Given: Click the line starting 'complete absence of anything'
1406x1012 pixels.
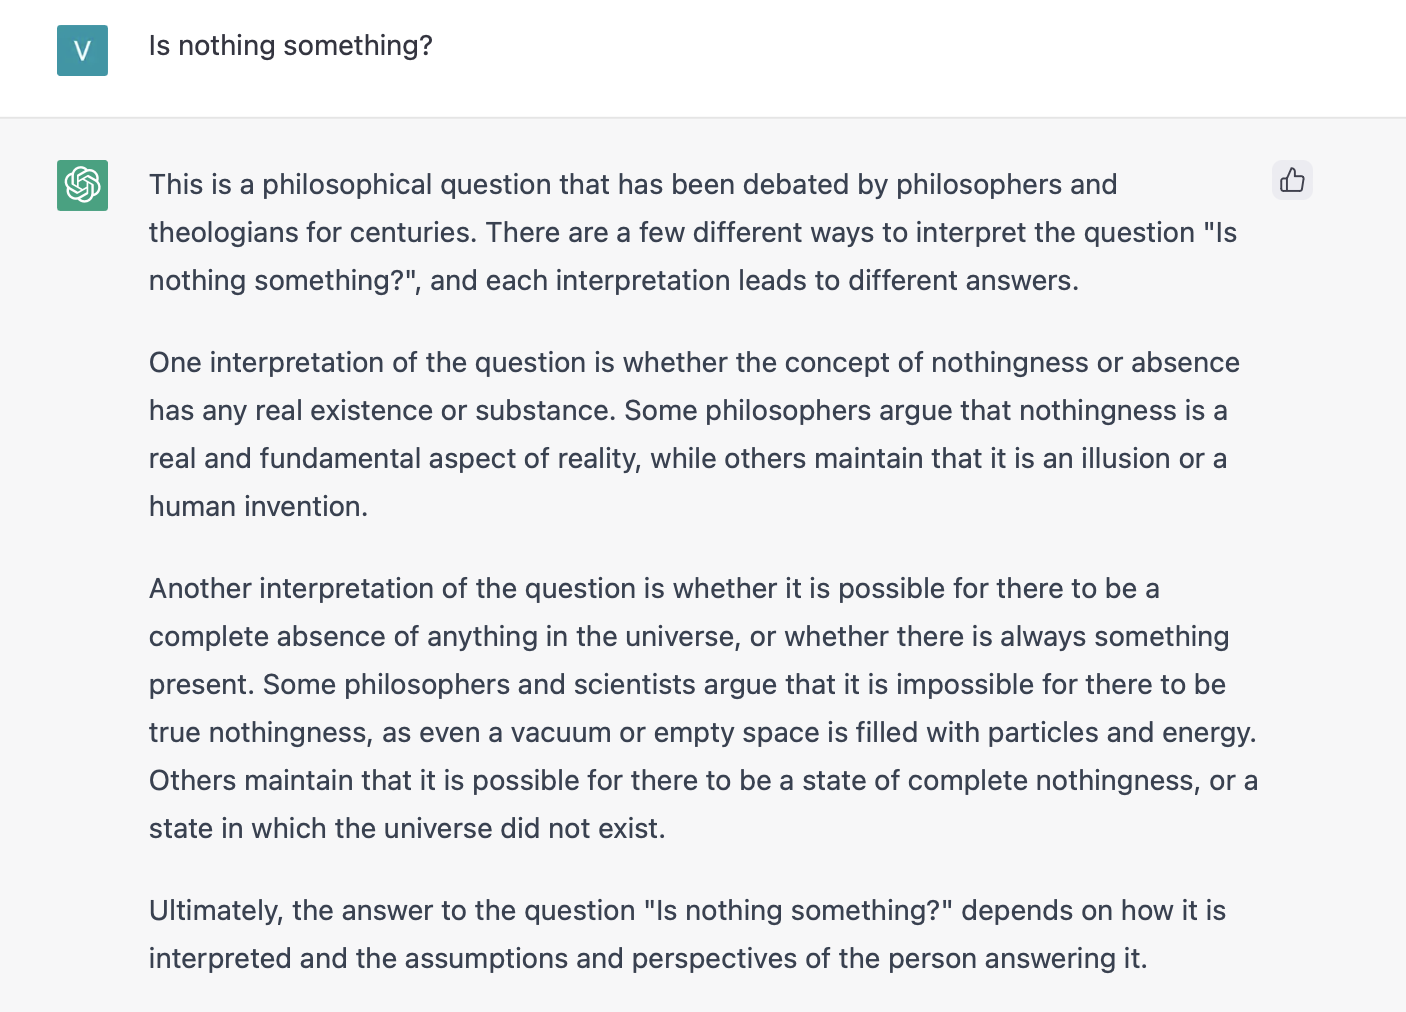Looking at the screenshot, I should 689,637.
